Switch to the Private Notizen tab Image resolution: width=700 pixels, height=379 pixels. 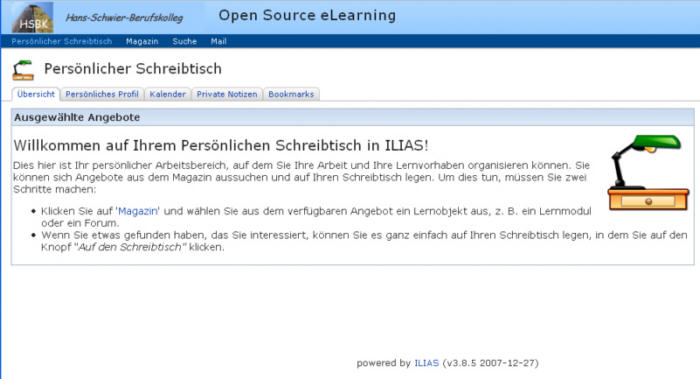click(x=227, y=94)
